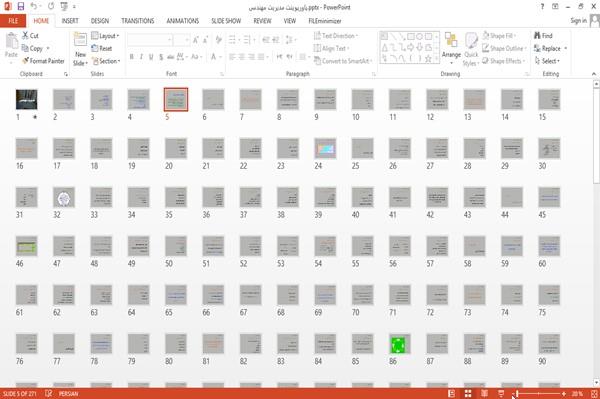Image resolution: width=600 pixels, height=399 pixels.
Task: Click the vertical scrollbar down arrow
Action: click(x=596, y=383)
